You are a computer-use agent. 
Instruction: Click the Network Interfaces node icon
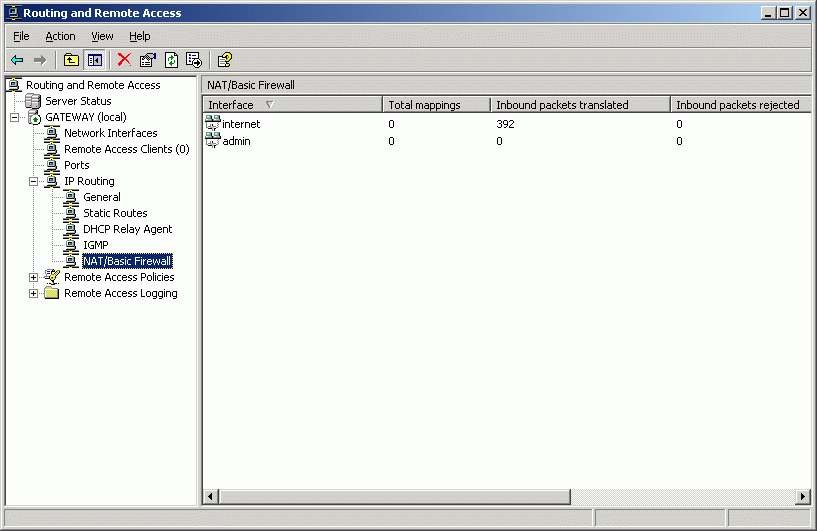click(x=52, y=133)
